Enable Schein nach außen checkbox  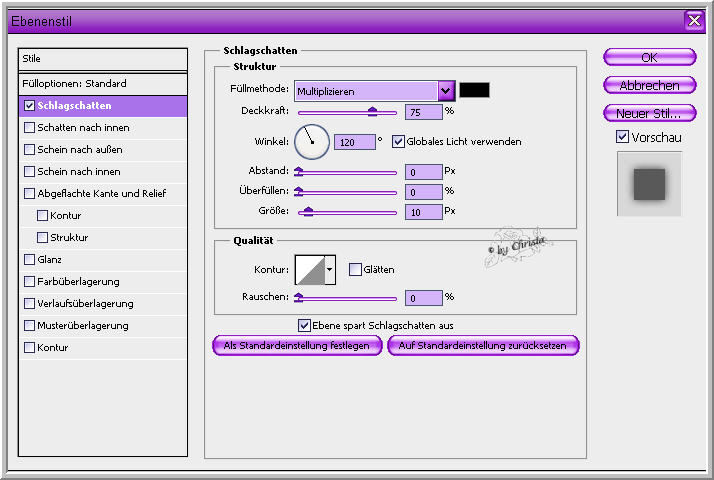[30, 149]
